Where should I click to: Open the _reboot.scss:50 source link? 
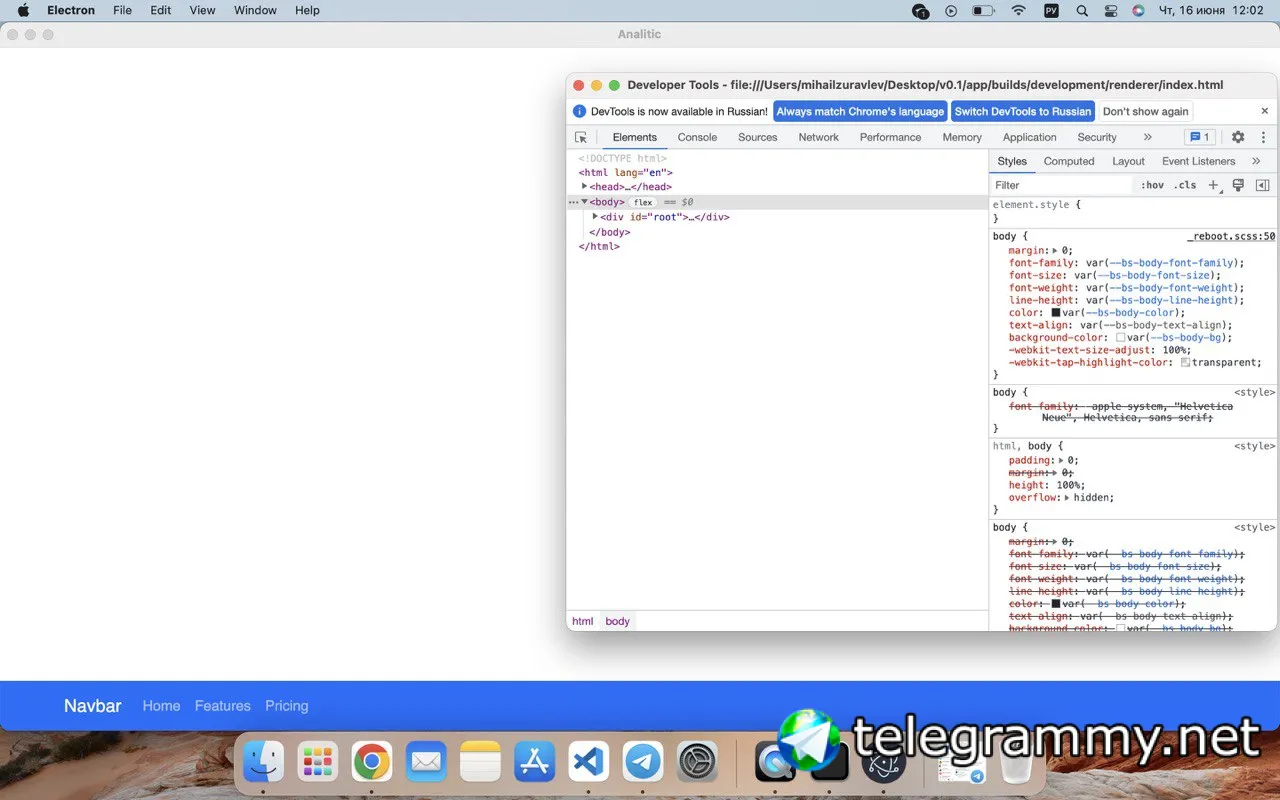(x=1231, y=237)
